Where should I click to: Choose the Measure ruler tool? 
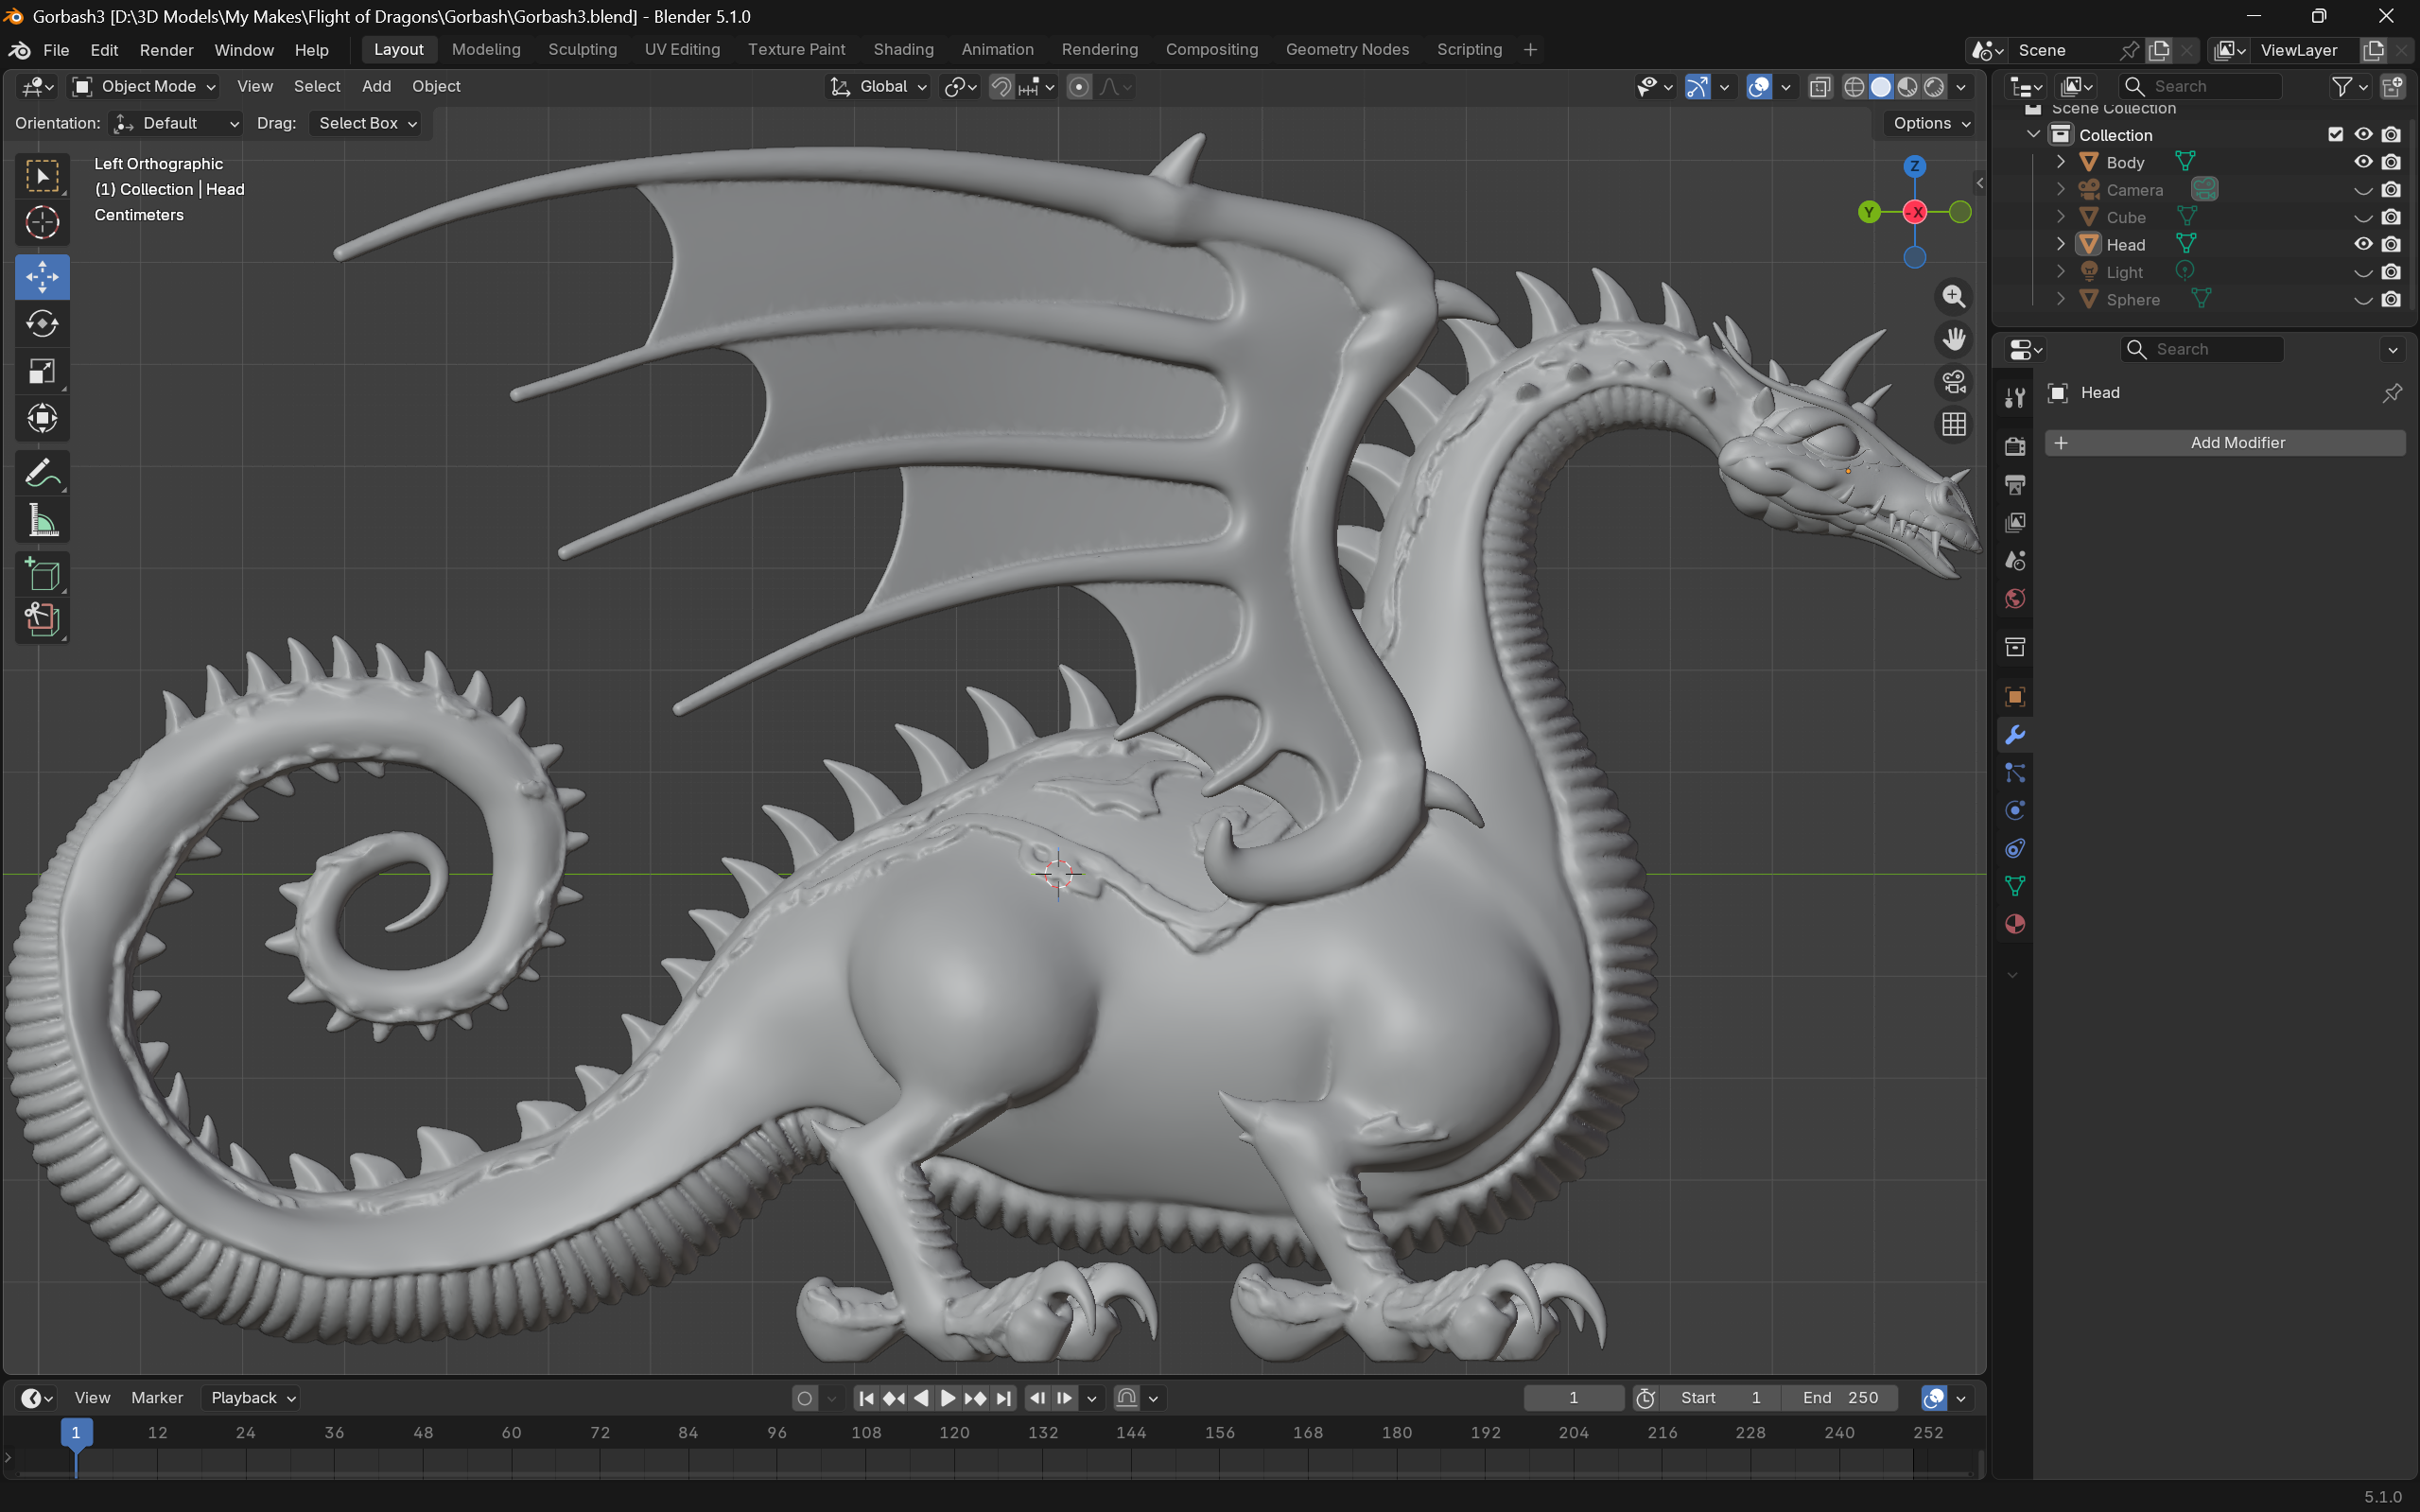pos(42,520)
